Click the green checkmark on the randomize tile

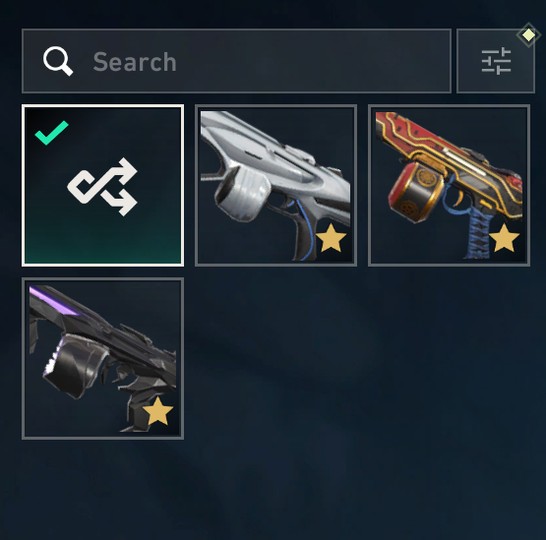click(x=52, y=132)
